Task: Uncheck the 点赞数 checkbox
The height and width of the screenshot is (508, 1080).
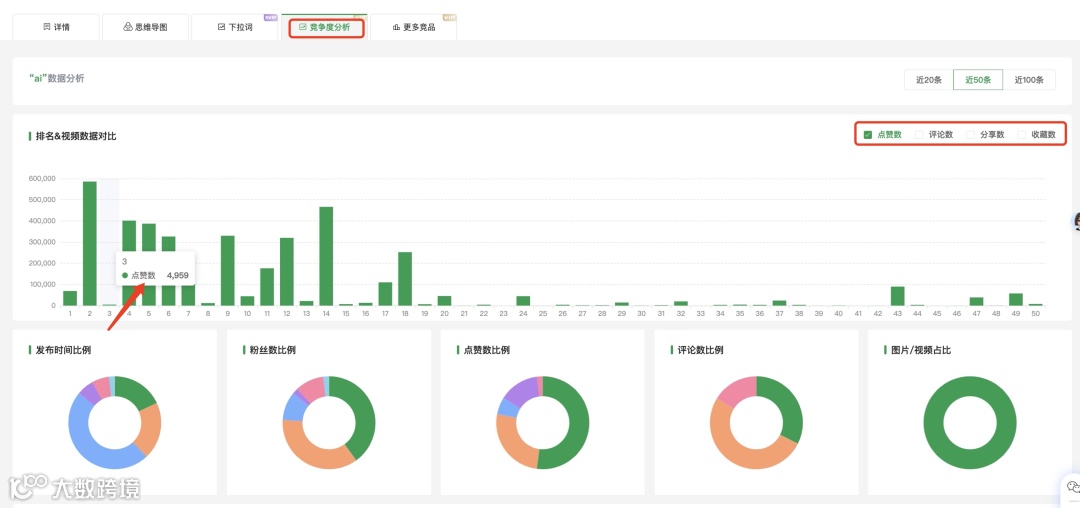Action: coord(868,135)
